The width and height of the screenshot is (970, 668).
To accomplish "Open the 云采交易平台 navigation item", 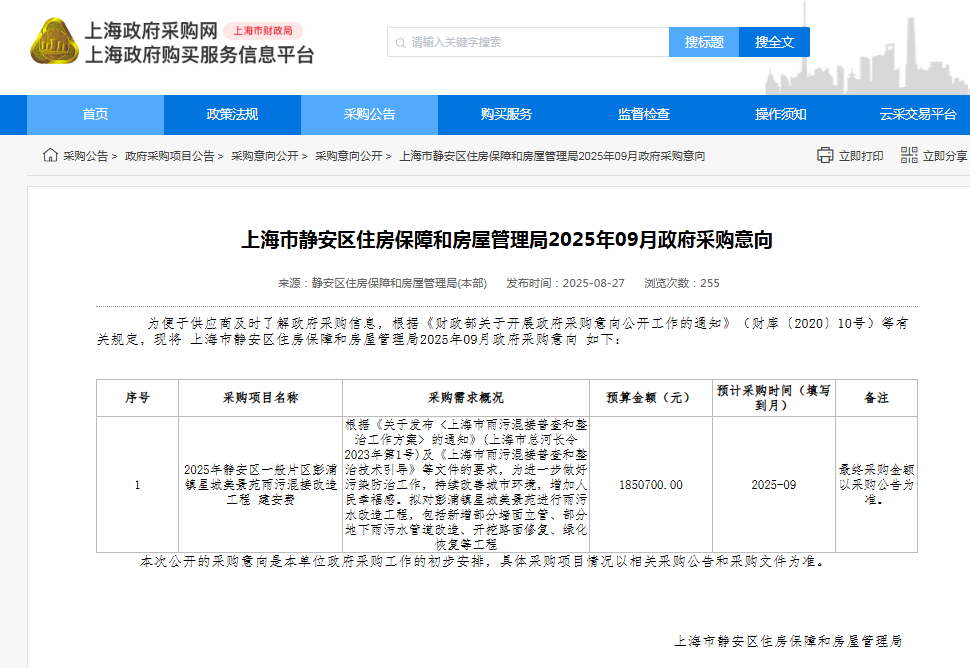I will [x=917, y=114].
